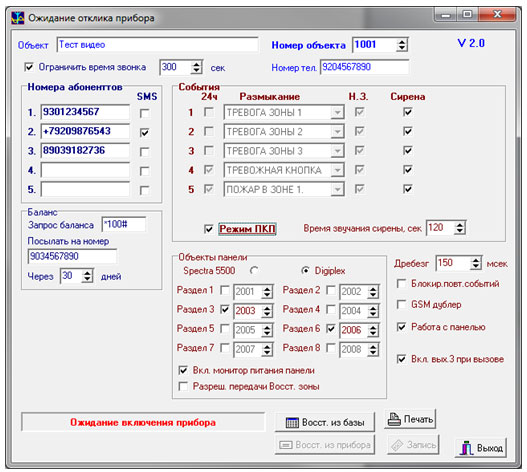The image size is (527, 472).
Task: Click empty subscriber 5 number field
Action: tap(85, 189)
